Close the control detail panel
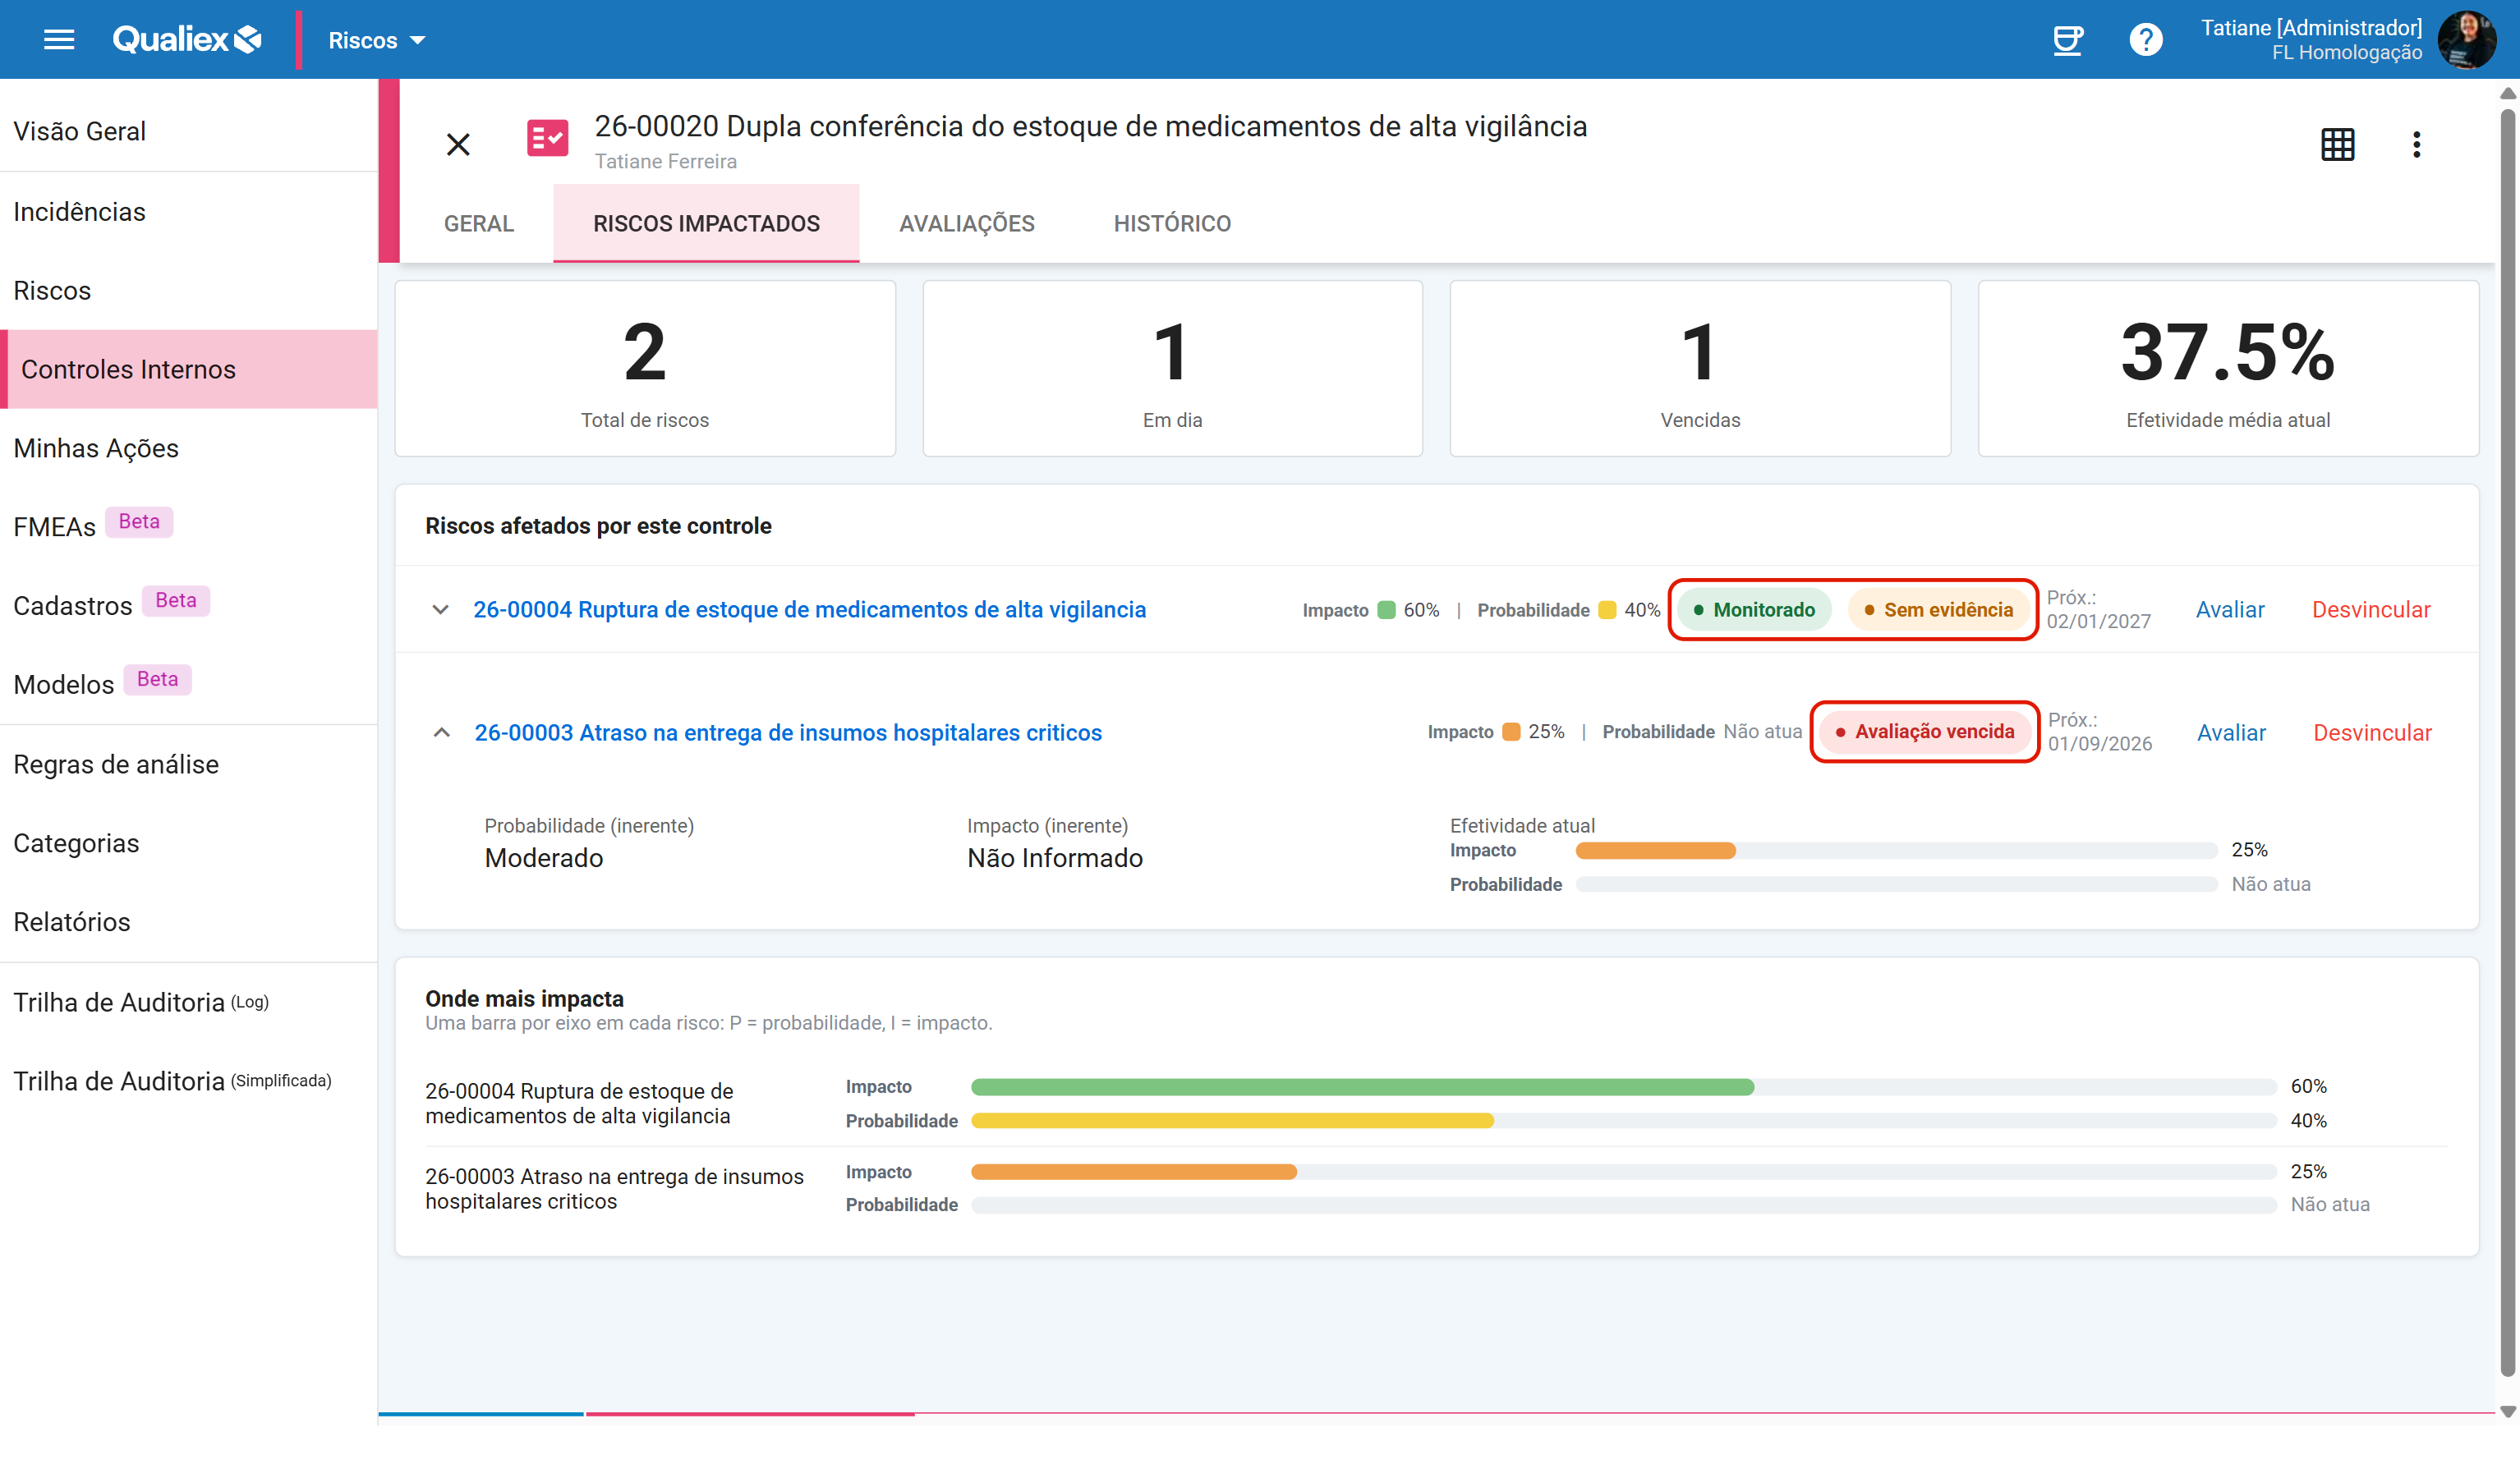The height and width of the screenshot is (1478, 2520). [458, 144]
